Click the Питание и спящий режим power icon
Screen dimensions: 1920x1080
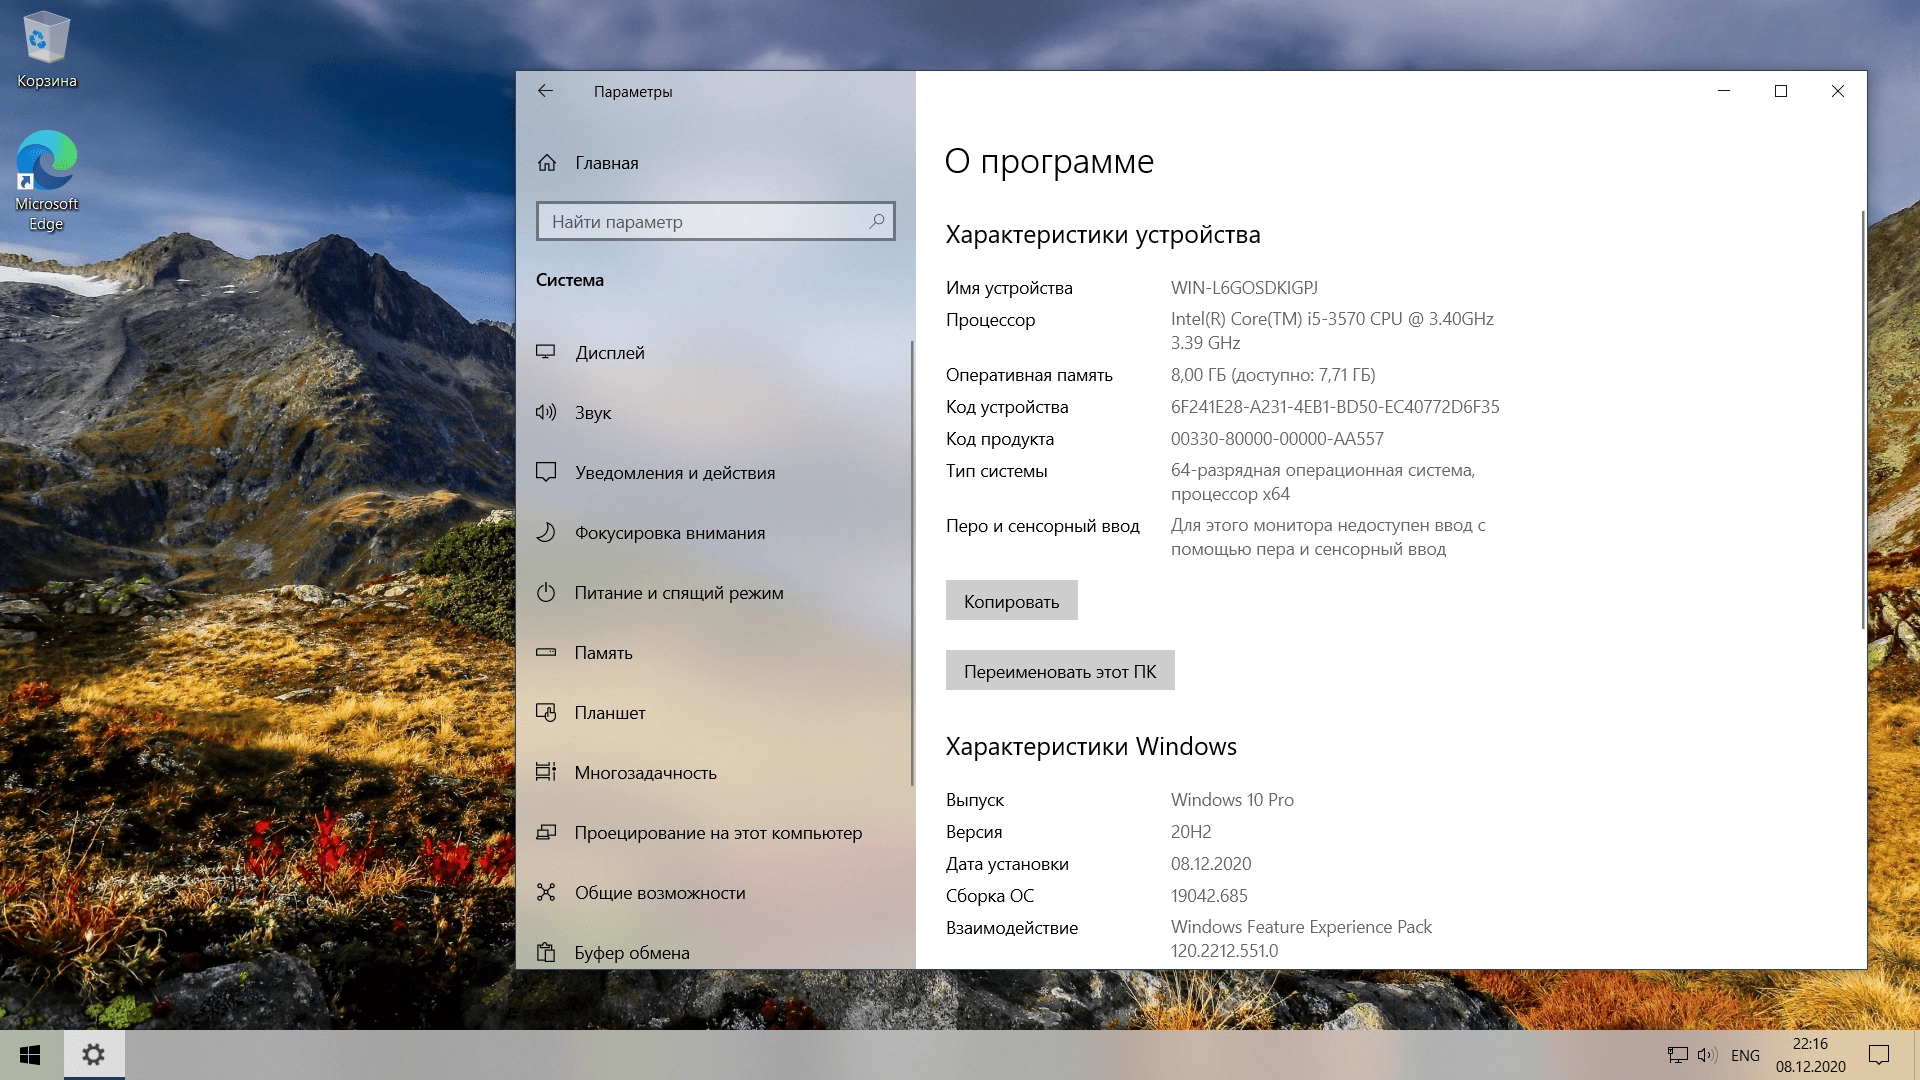click(x=546, y=592)
